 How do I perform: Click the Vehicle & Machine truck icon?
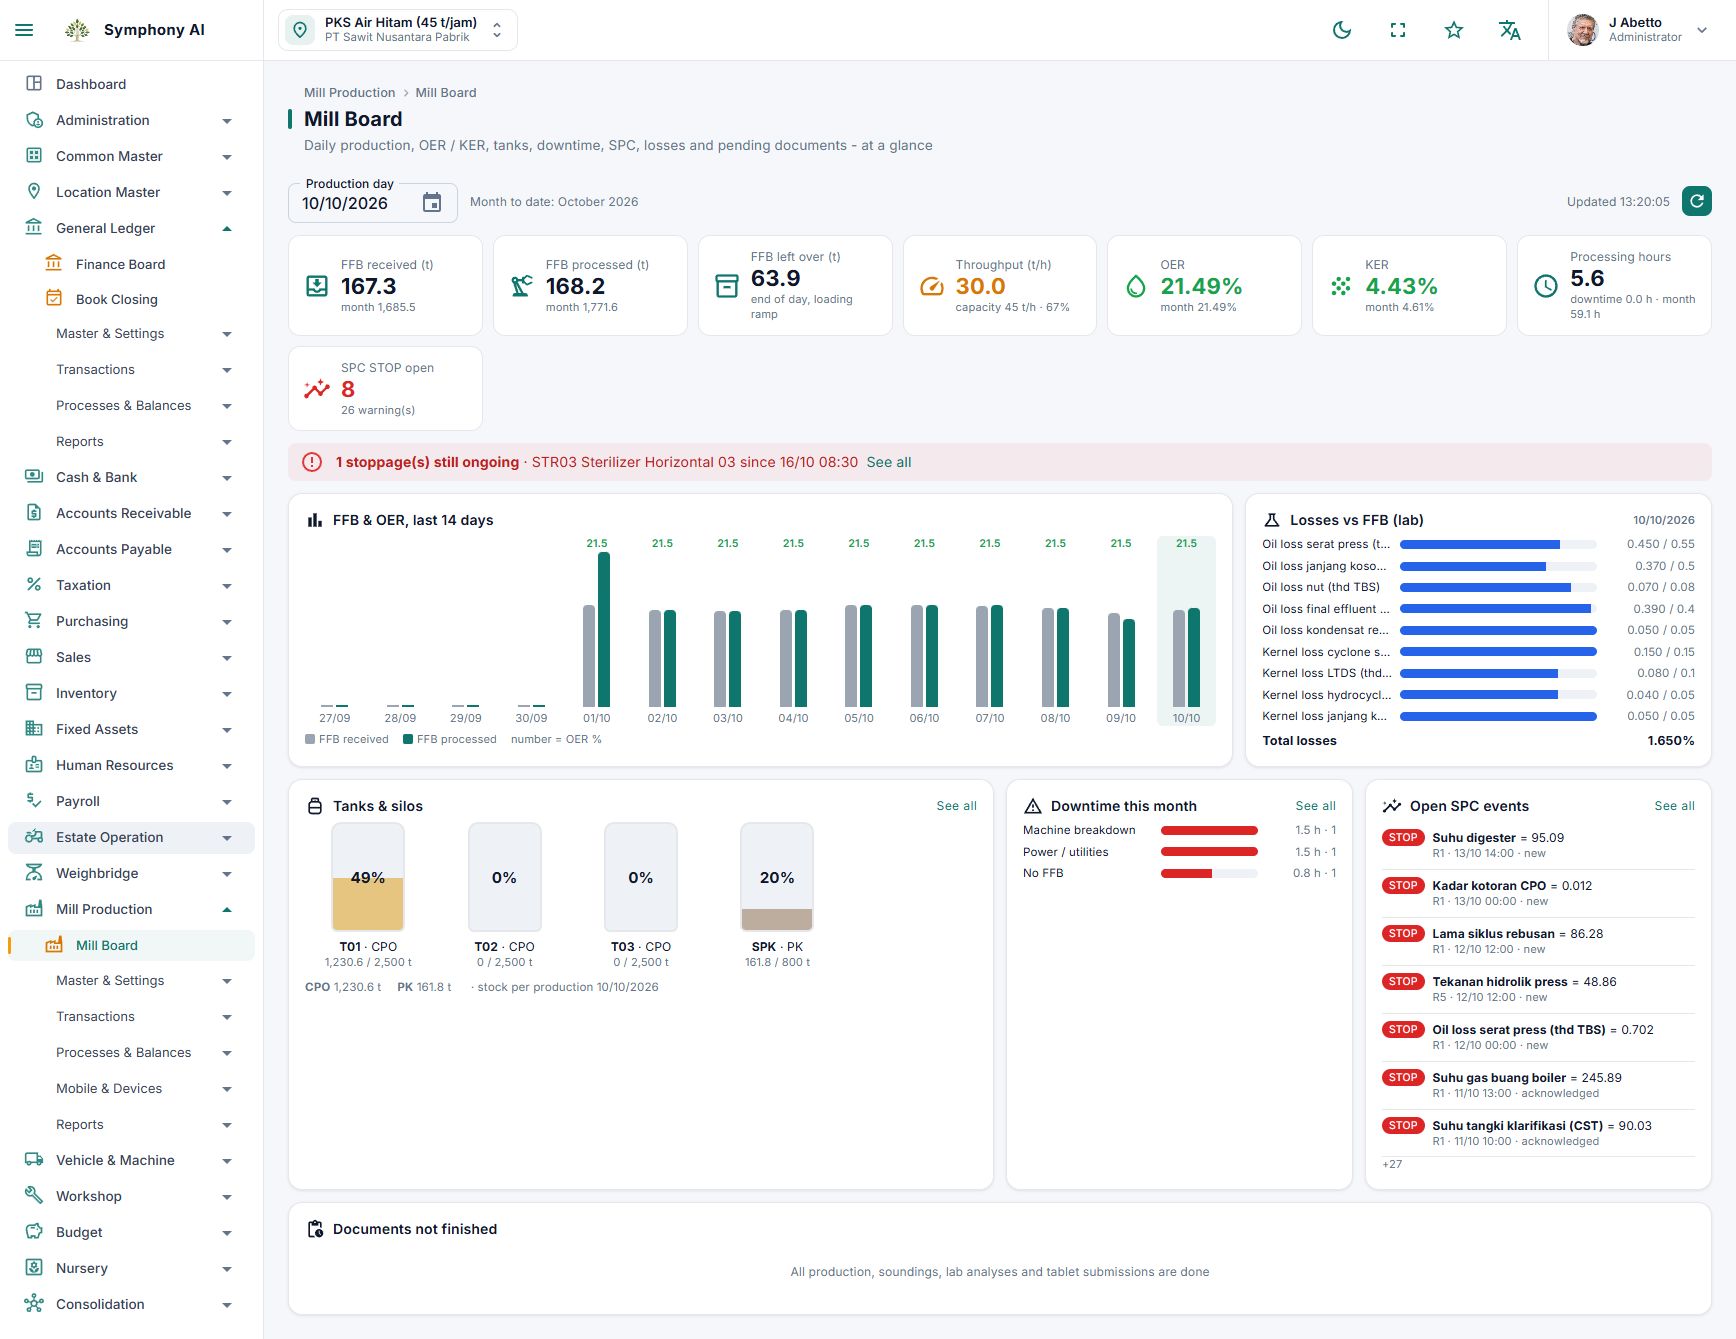click(x=34, y=1160)
